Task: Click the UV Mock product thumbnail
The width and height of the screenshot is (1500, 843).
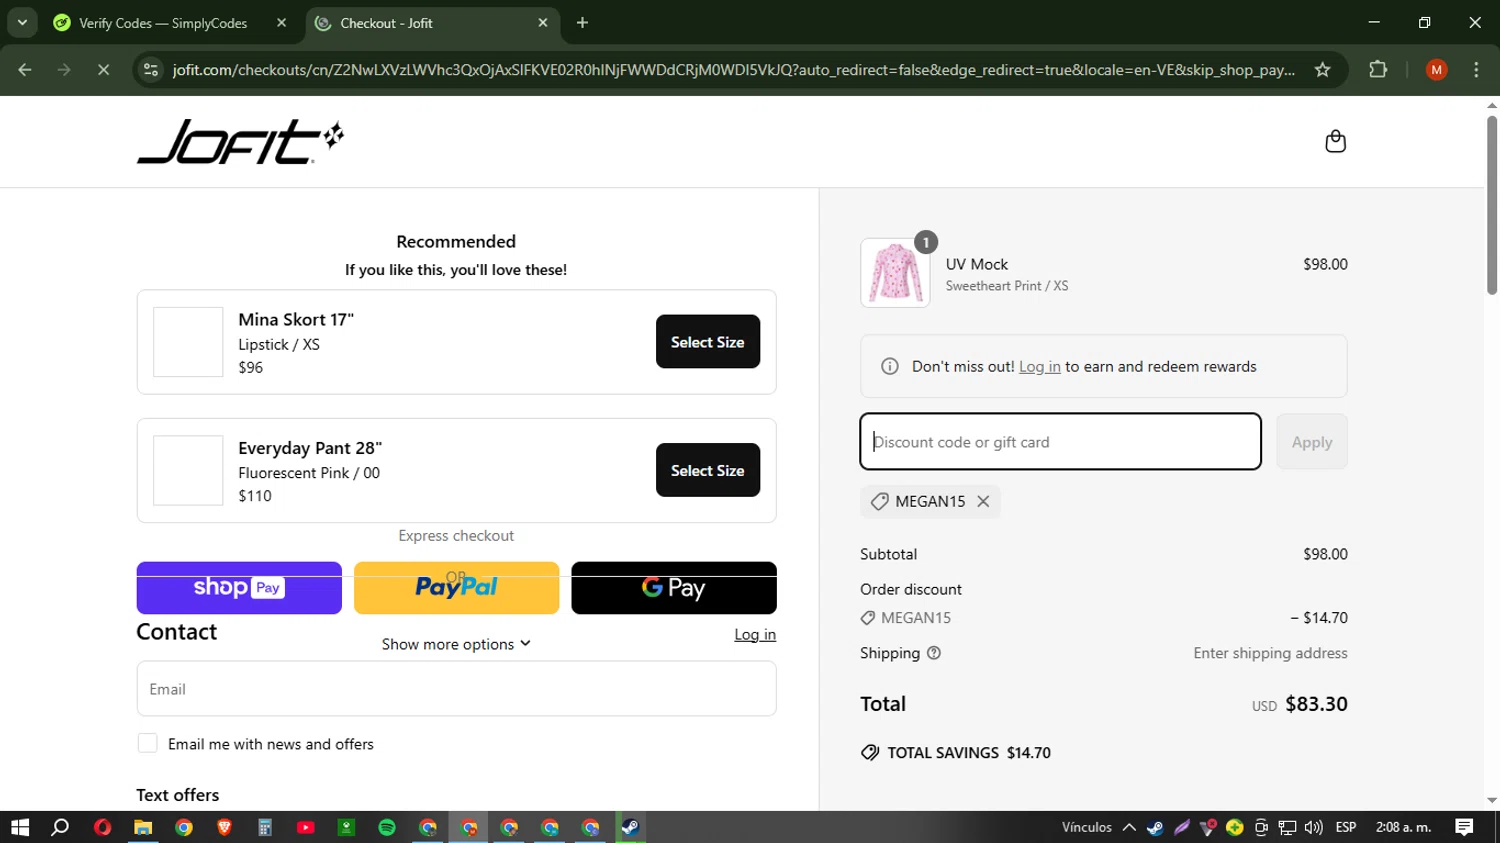Action: pyautogui.click(x=895, y=273)
